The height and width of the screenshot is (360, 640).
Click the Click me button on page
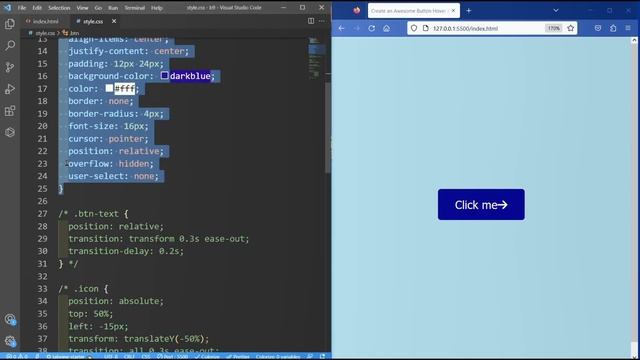point(481,204)
